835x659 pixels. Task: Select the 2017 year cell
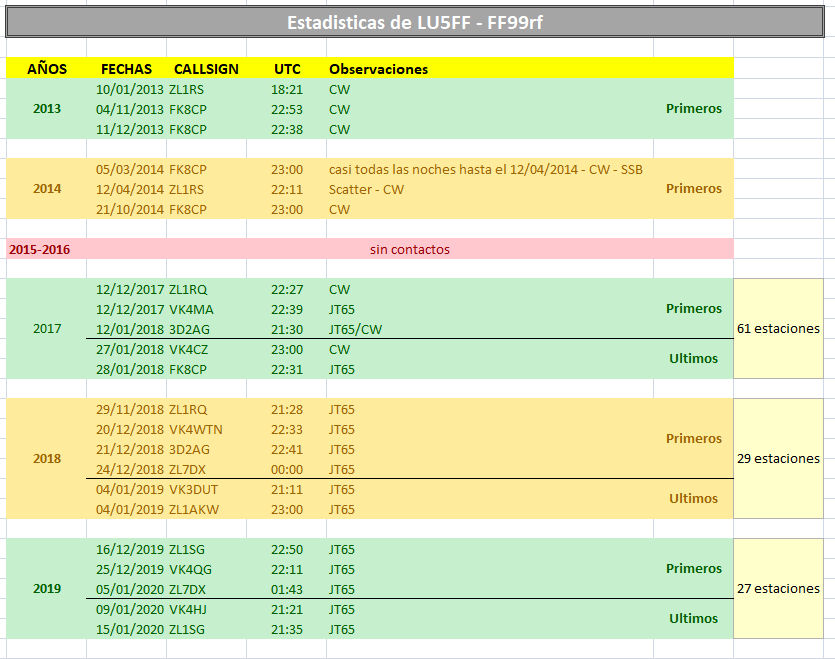(x=47, y=329)
